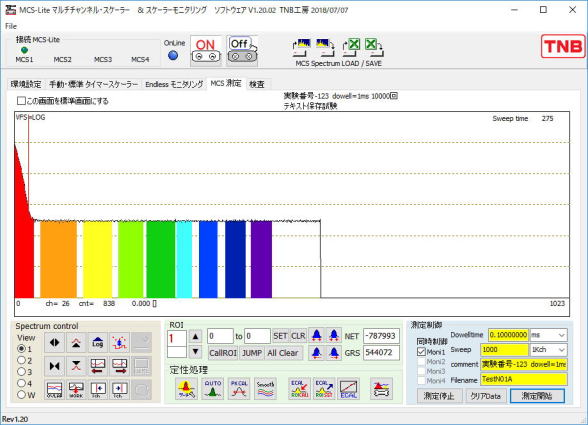588x425 pixels.
Task: Switch to the 手動・標準 タイマースケーラー tab
Action: click(93, 84)
